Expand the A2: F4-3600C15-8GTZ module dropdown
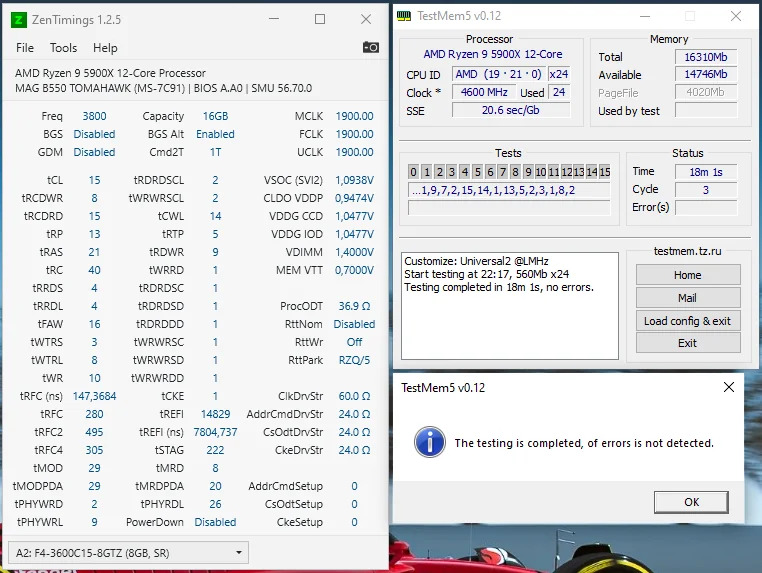 [x=239, y=552]
